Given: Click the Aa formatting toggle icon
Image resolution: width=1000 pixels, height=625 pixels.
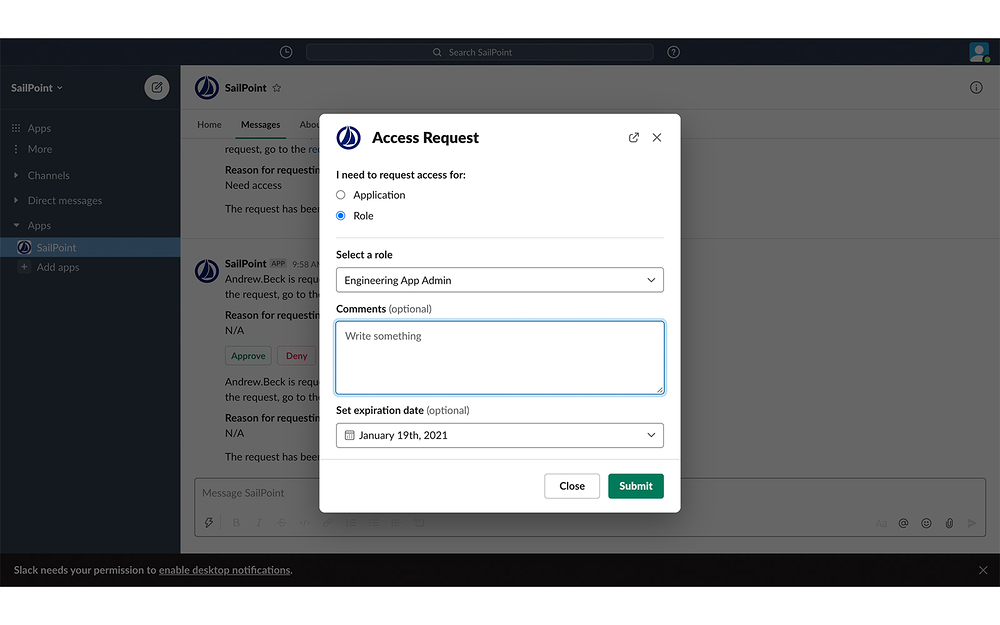Looking at the screenshot, I should click(881, 523).
